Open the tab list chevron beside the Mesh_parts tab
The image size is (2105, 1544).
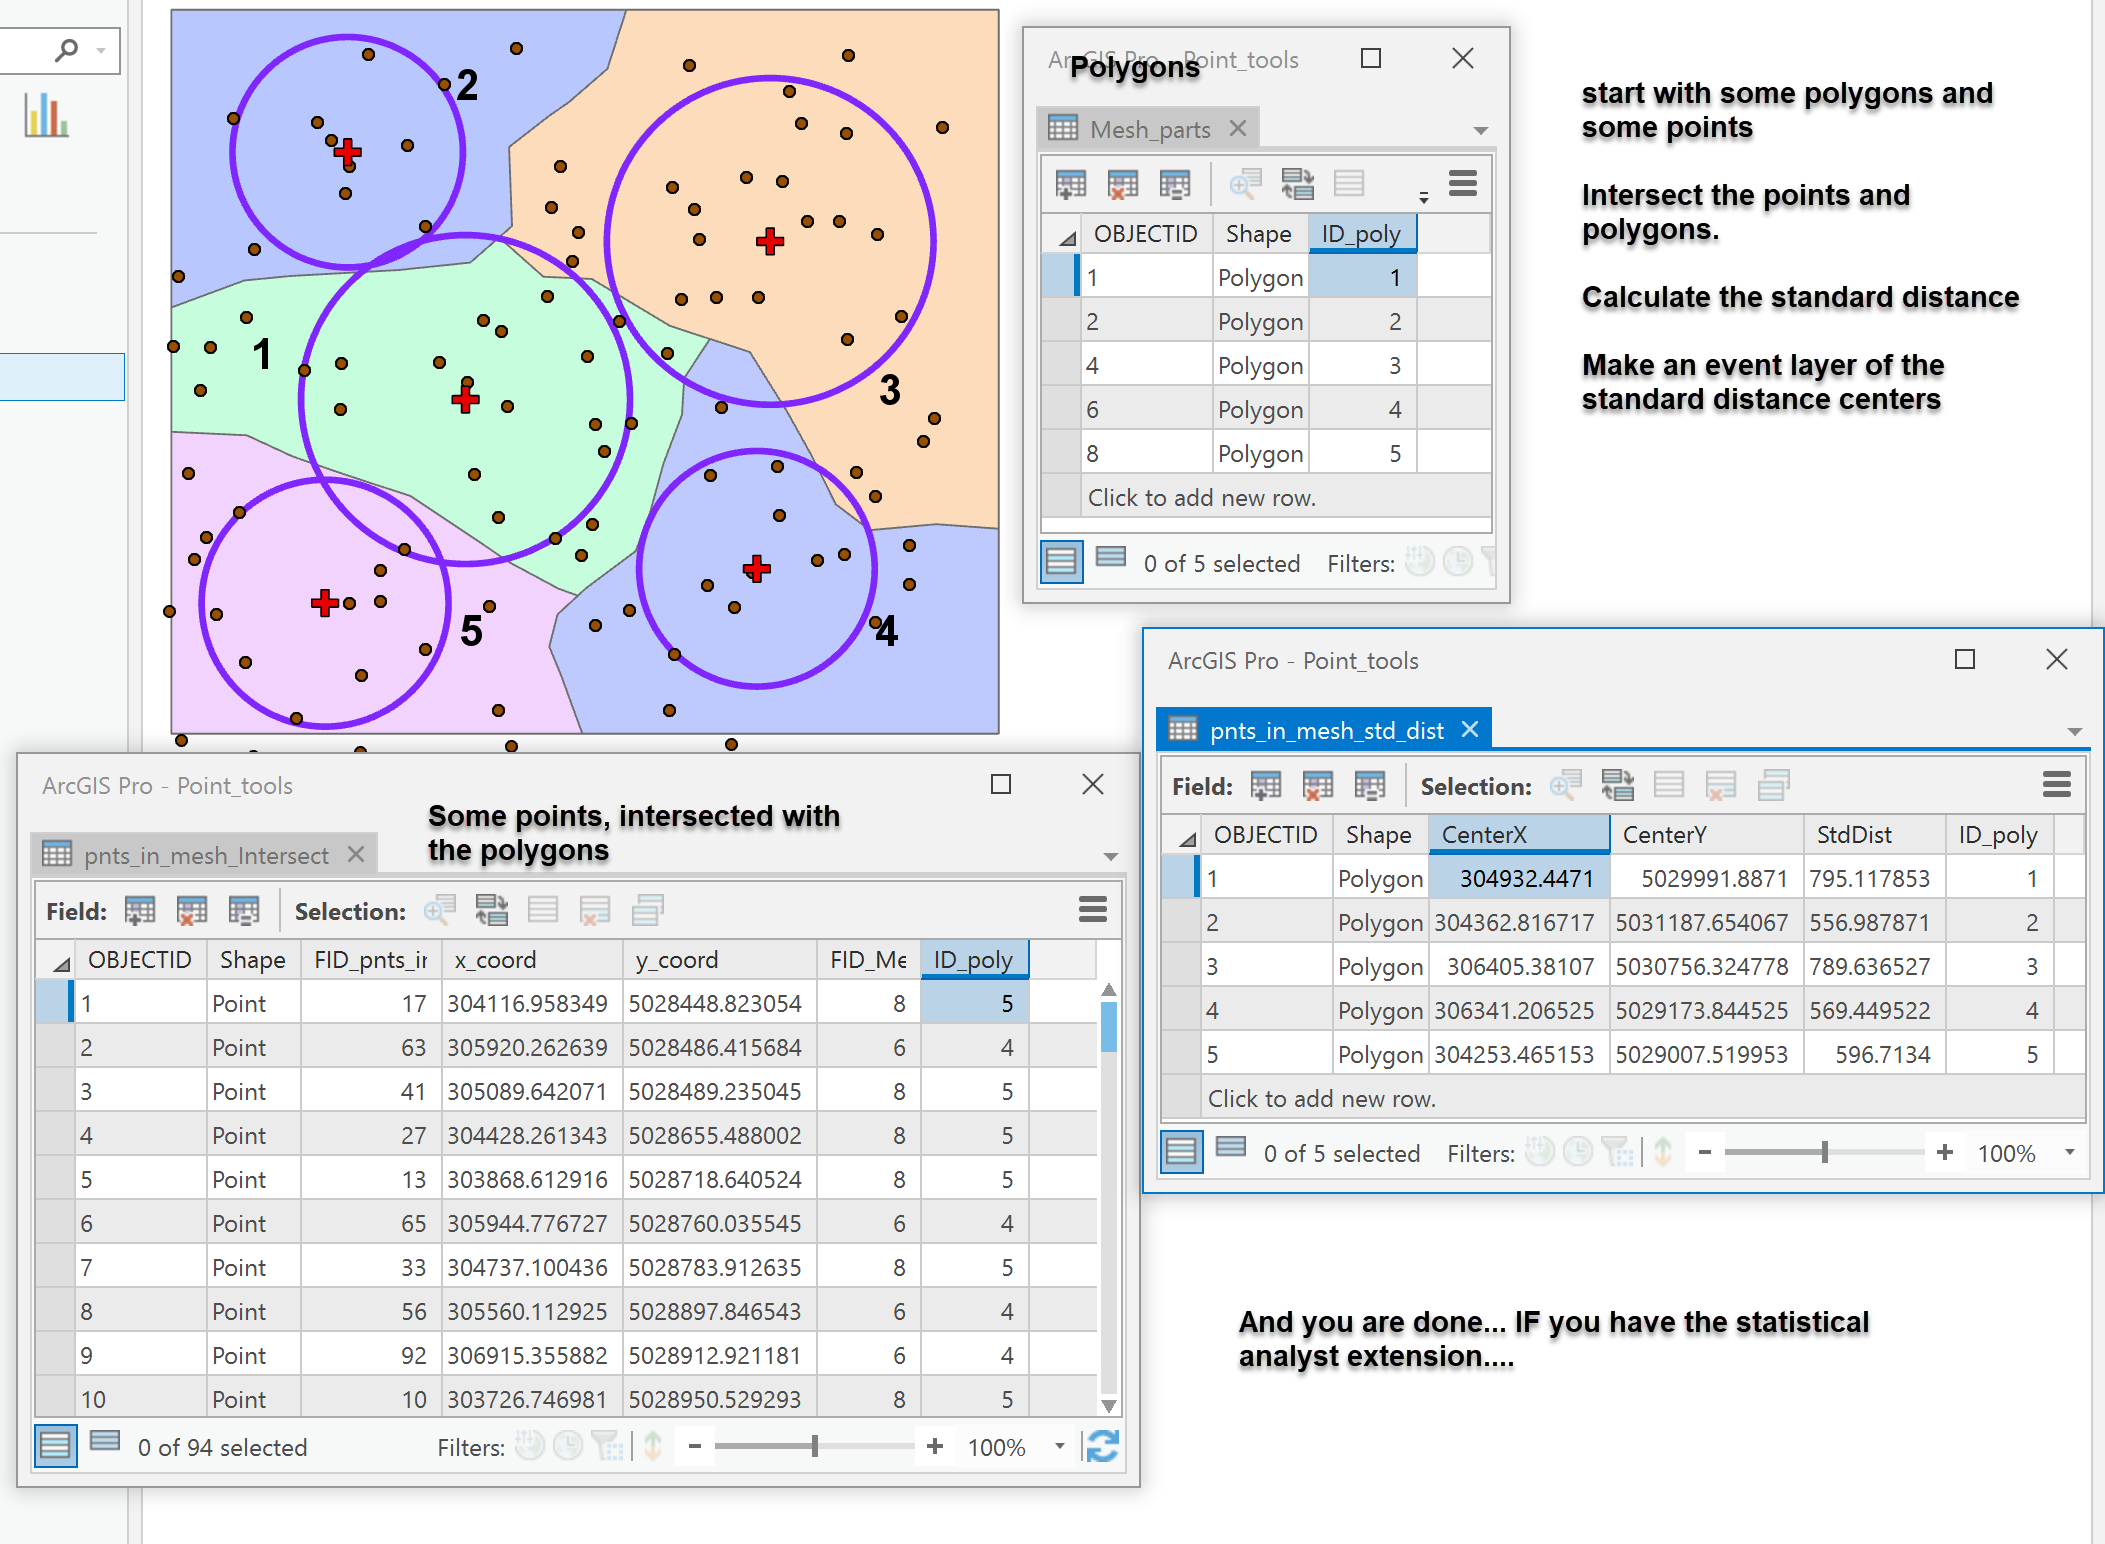(x=1480, y=130)
